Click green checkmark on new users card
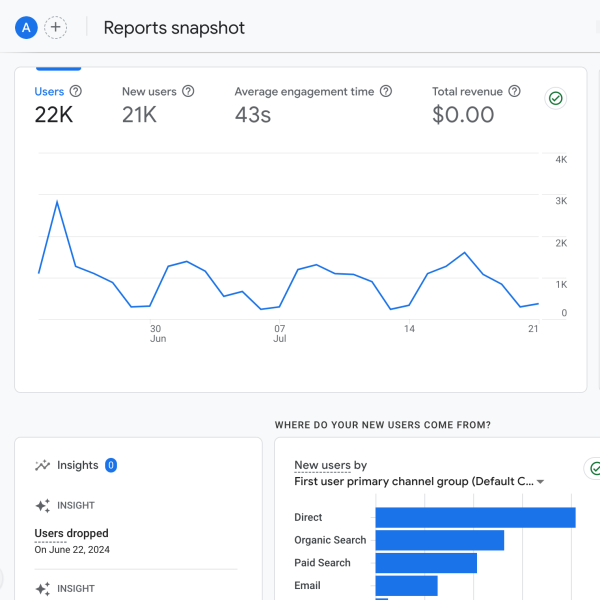The image size is (600, 600). (x=594, y=468)
